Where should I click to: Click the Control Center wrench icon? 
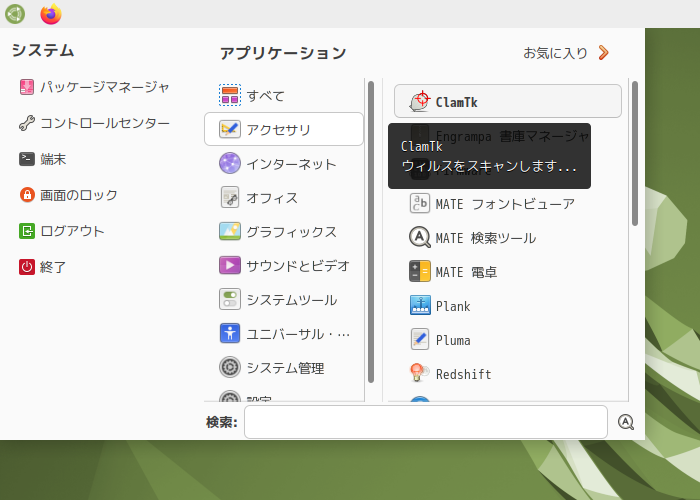tap(27, 123)
